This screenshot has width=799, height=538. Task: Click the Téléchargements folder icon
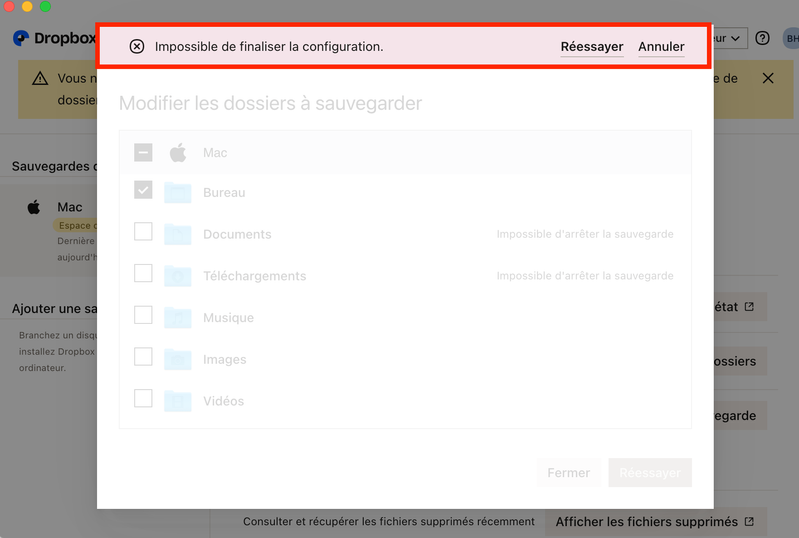point(178,276)
